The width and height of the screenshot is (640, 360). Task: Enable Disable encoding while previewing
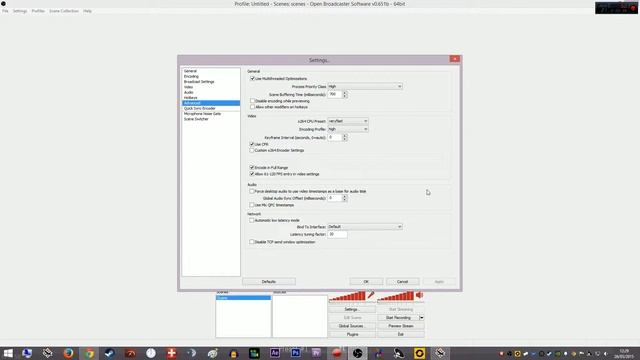[x=252, y=101]
